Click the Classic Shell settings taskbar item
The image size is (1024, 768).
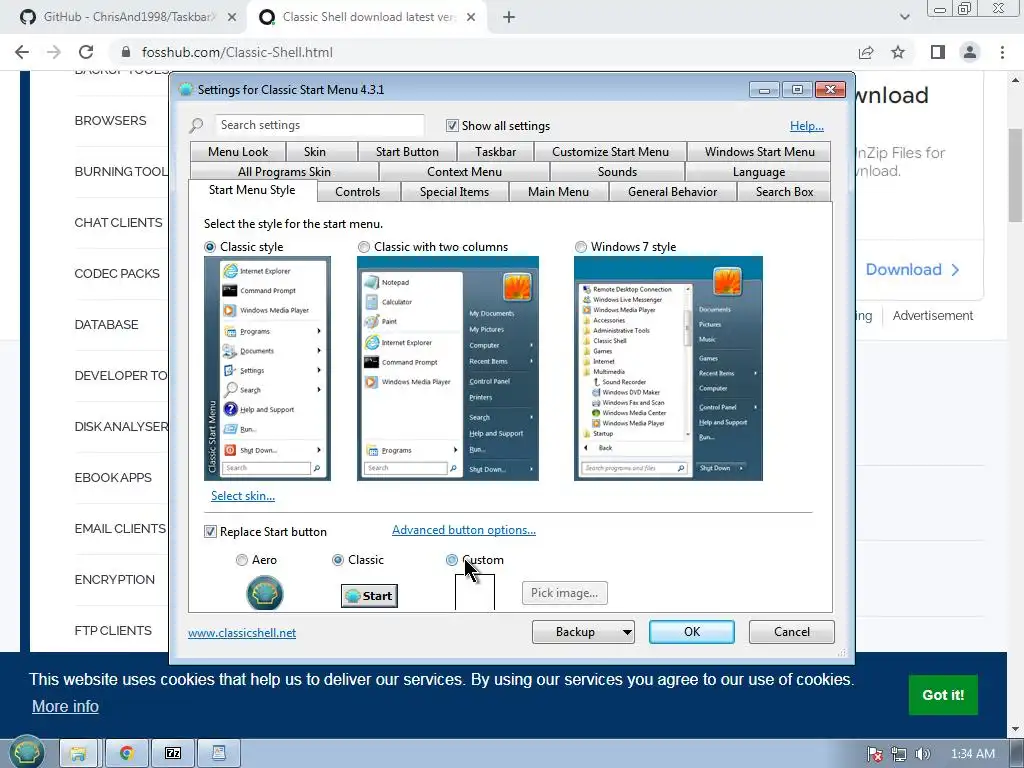tap(219, 753)
